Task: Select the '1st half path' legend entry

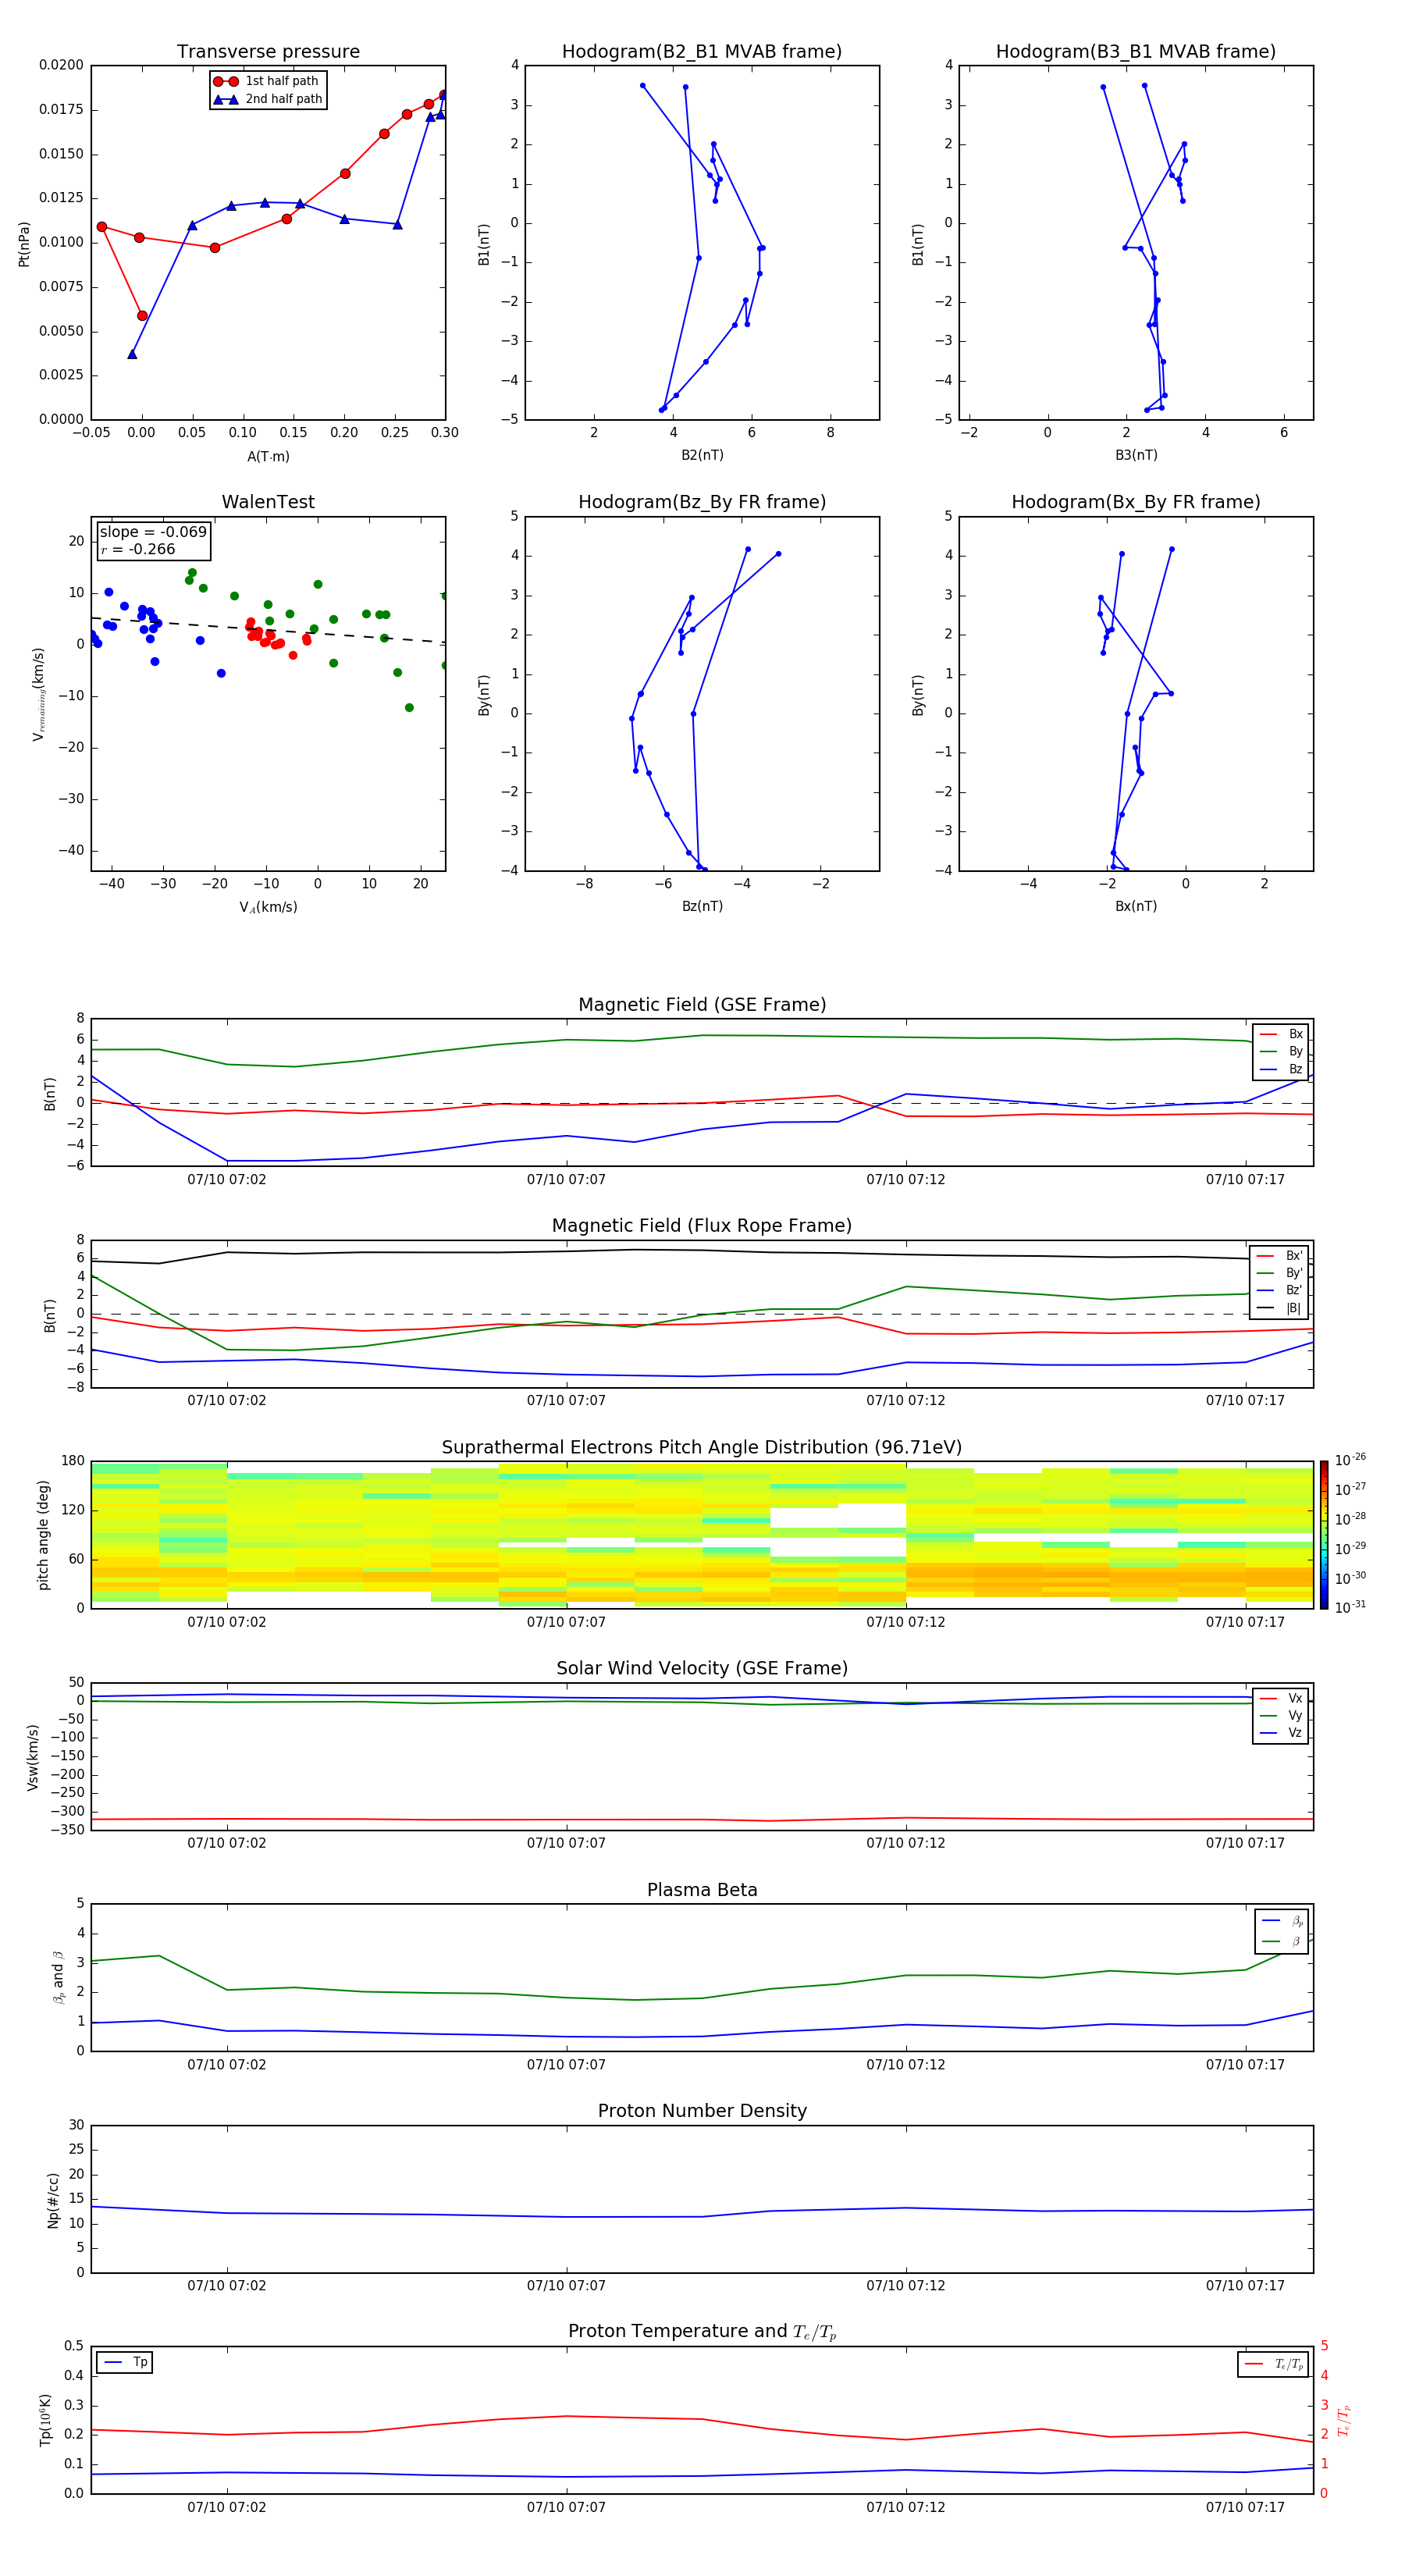Action: point(266,81)
